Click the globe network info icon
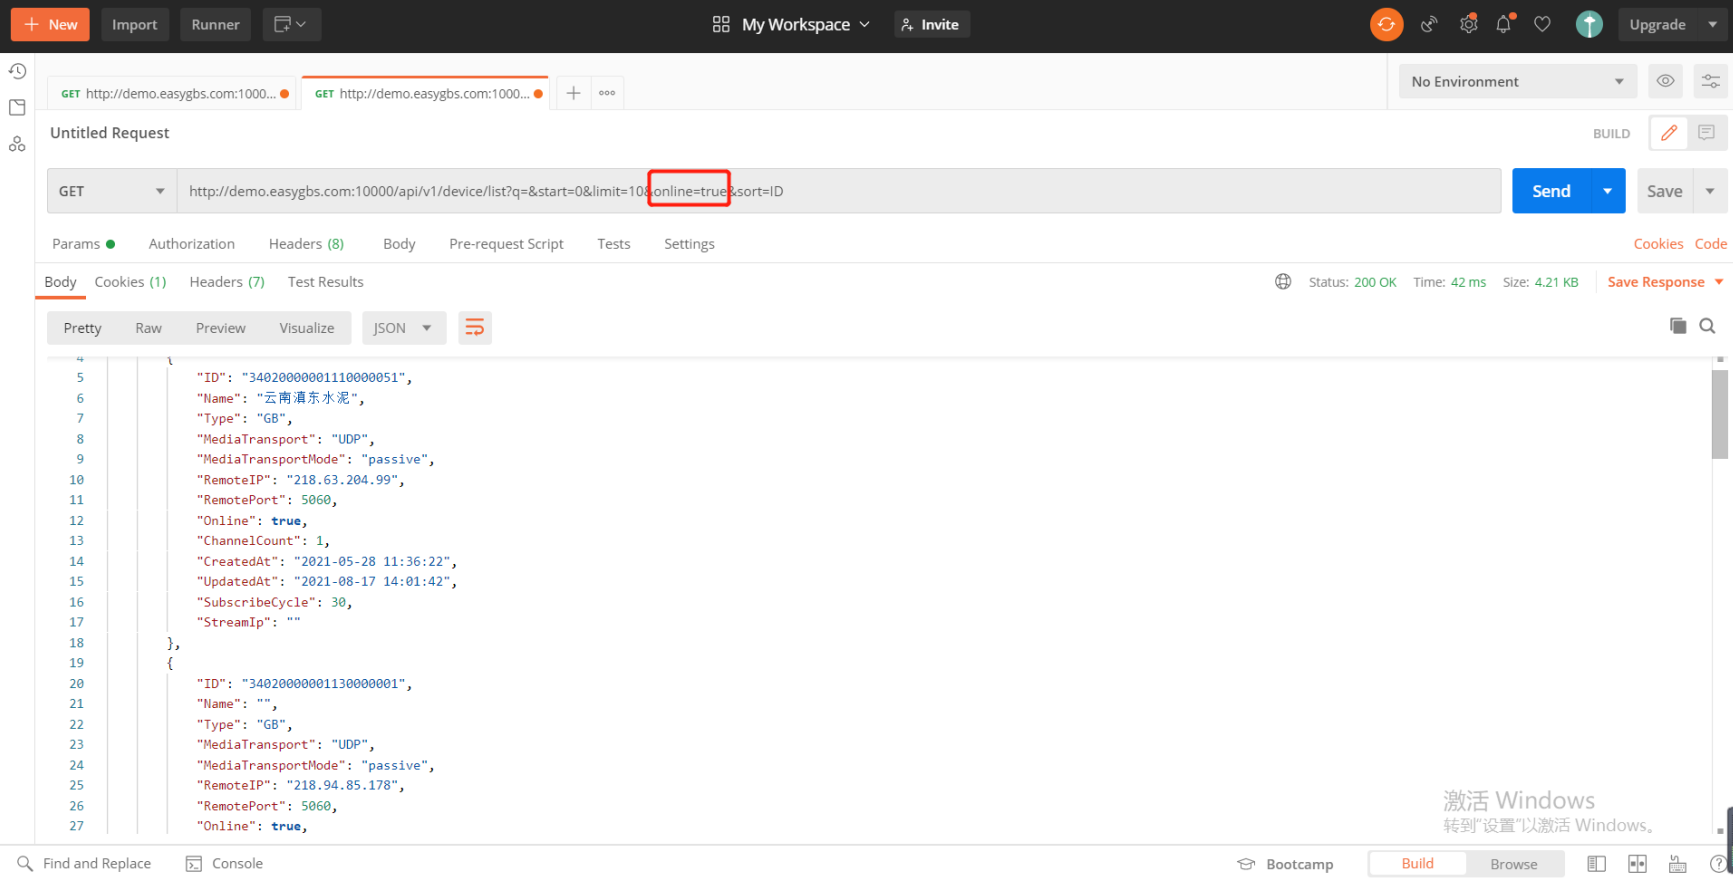Image resolution: width=1733 pixels, height=878 pixels. click(1283, 282)
